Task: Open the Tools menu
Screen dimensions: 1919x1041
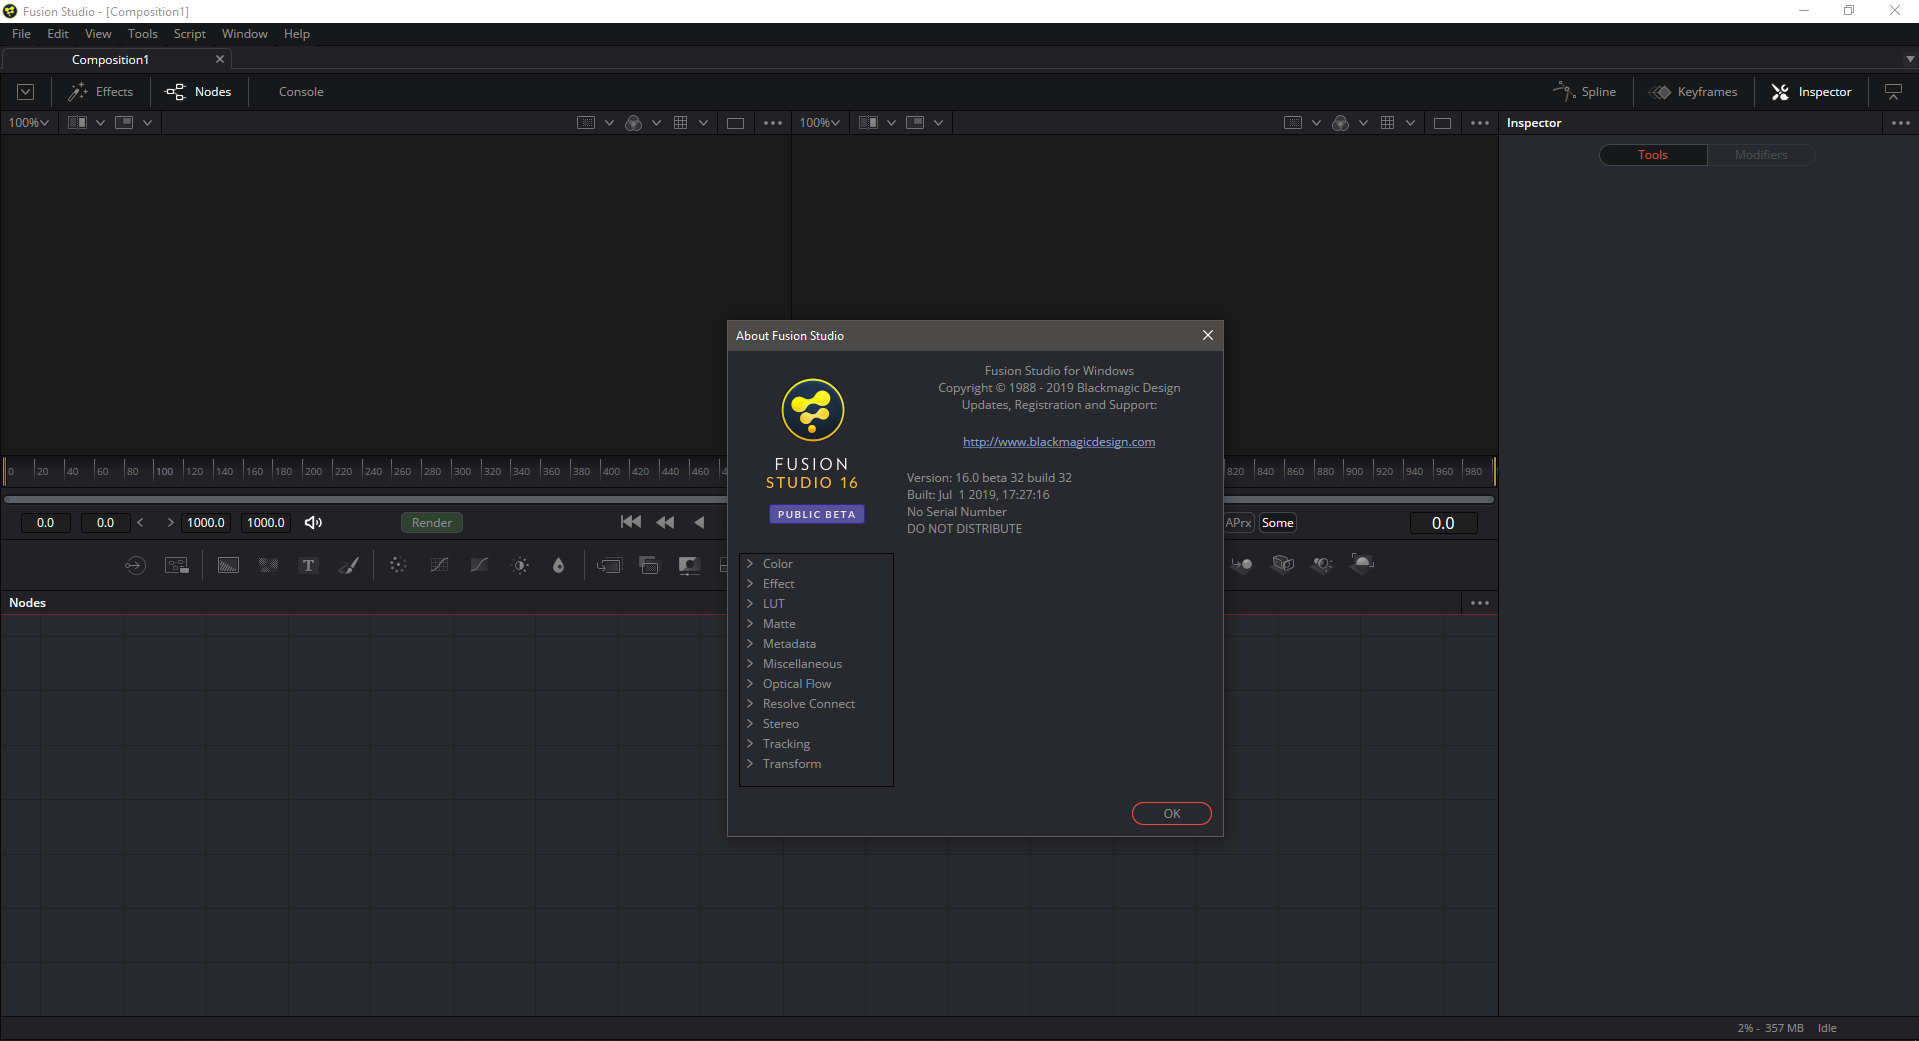Action: pyautogui.click(x=143, y=34)
